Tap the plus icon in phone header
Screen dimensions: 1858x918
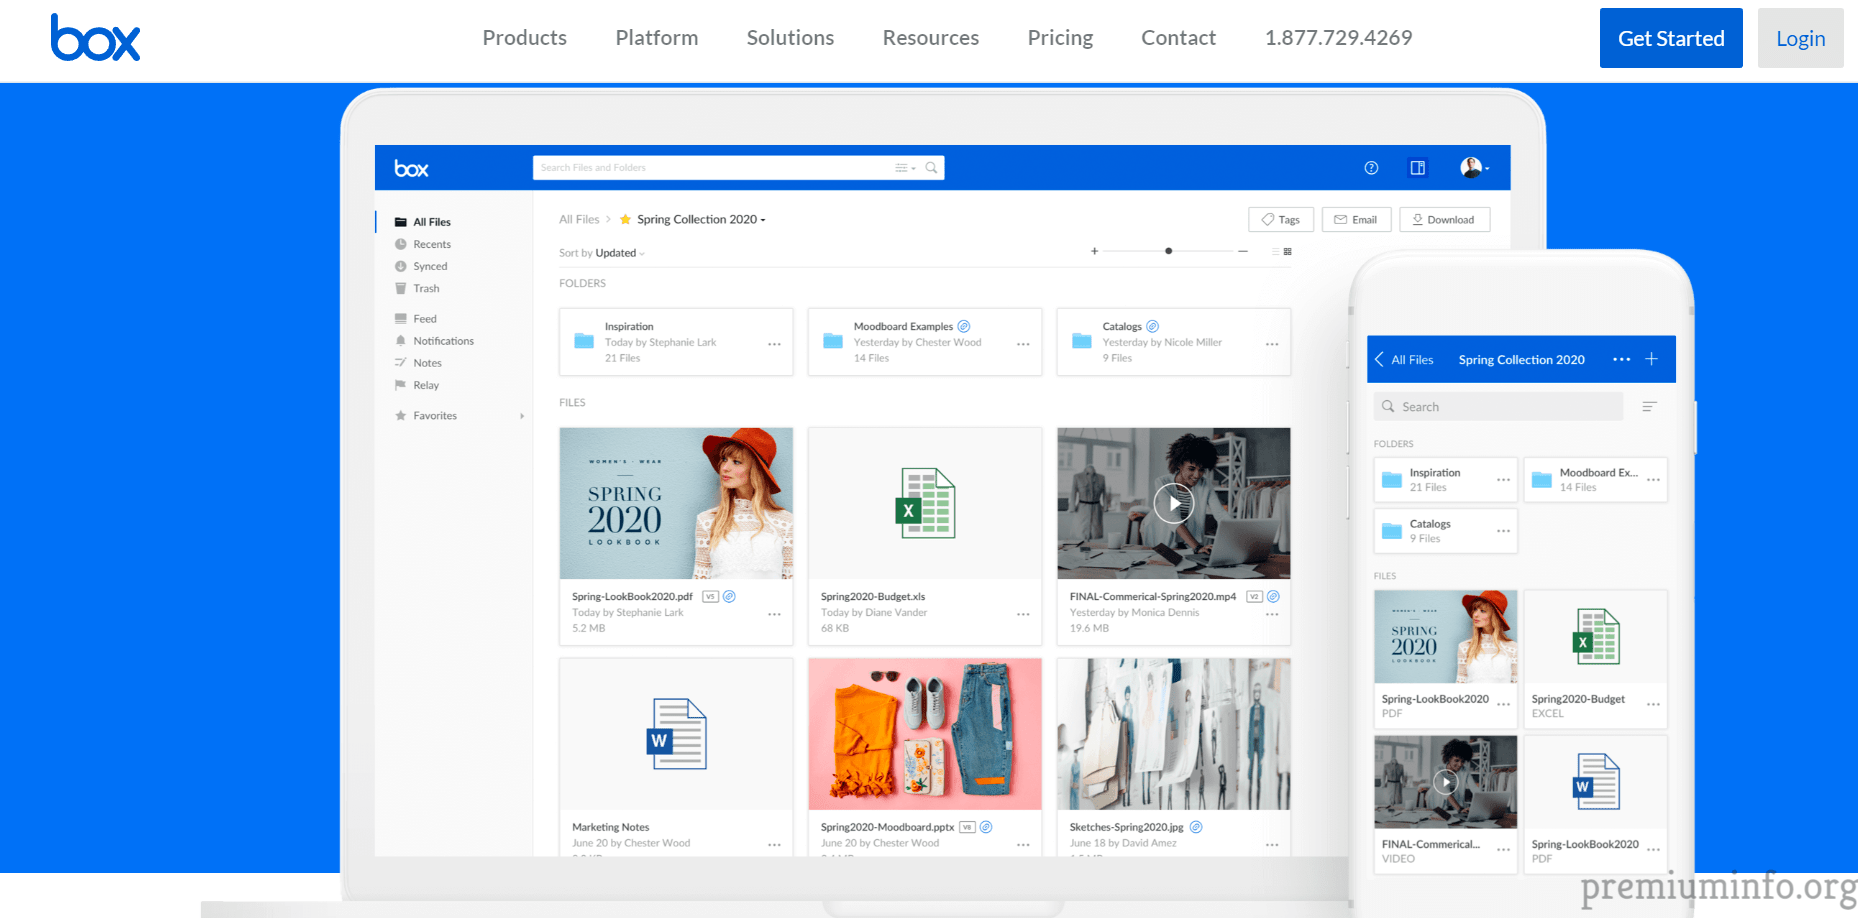coord(1651,359)
